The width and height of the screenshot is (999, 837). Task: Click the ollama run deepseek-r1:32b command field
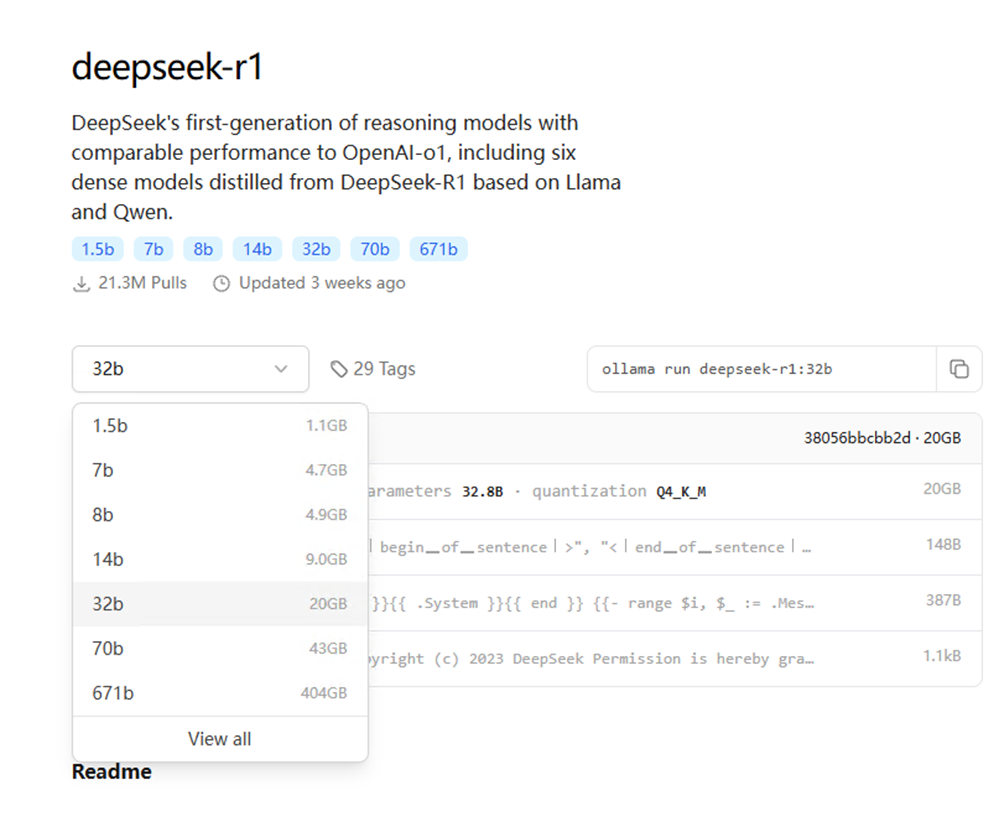point(761,369)
